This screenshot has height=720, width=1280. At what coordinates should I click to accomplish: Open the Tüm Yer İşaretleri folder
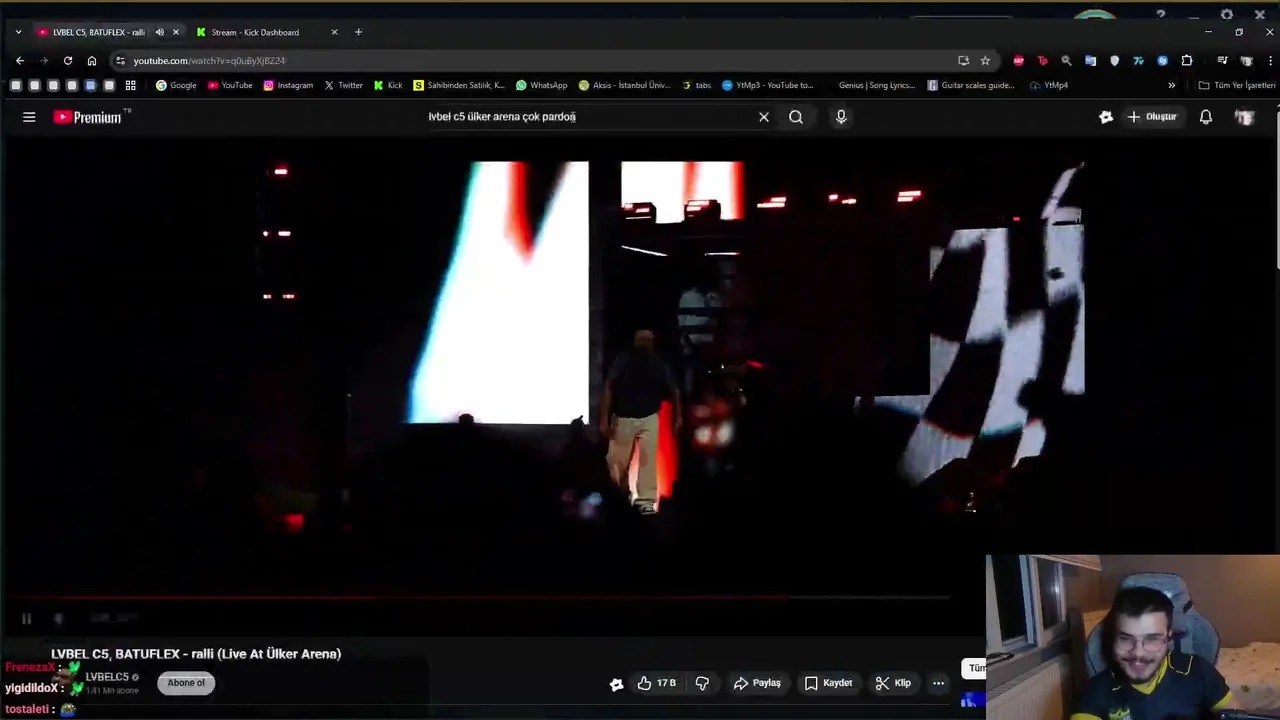[1237, 85]
